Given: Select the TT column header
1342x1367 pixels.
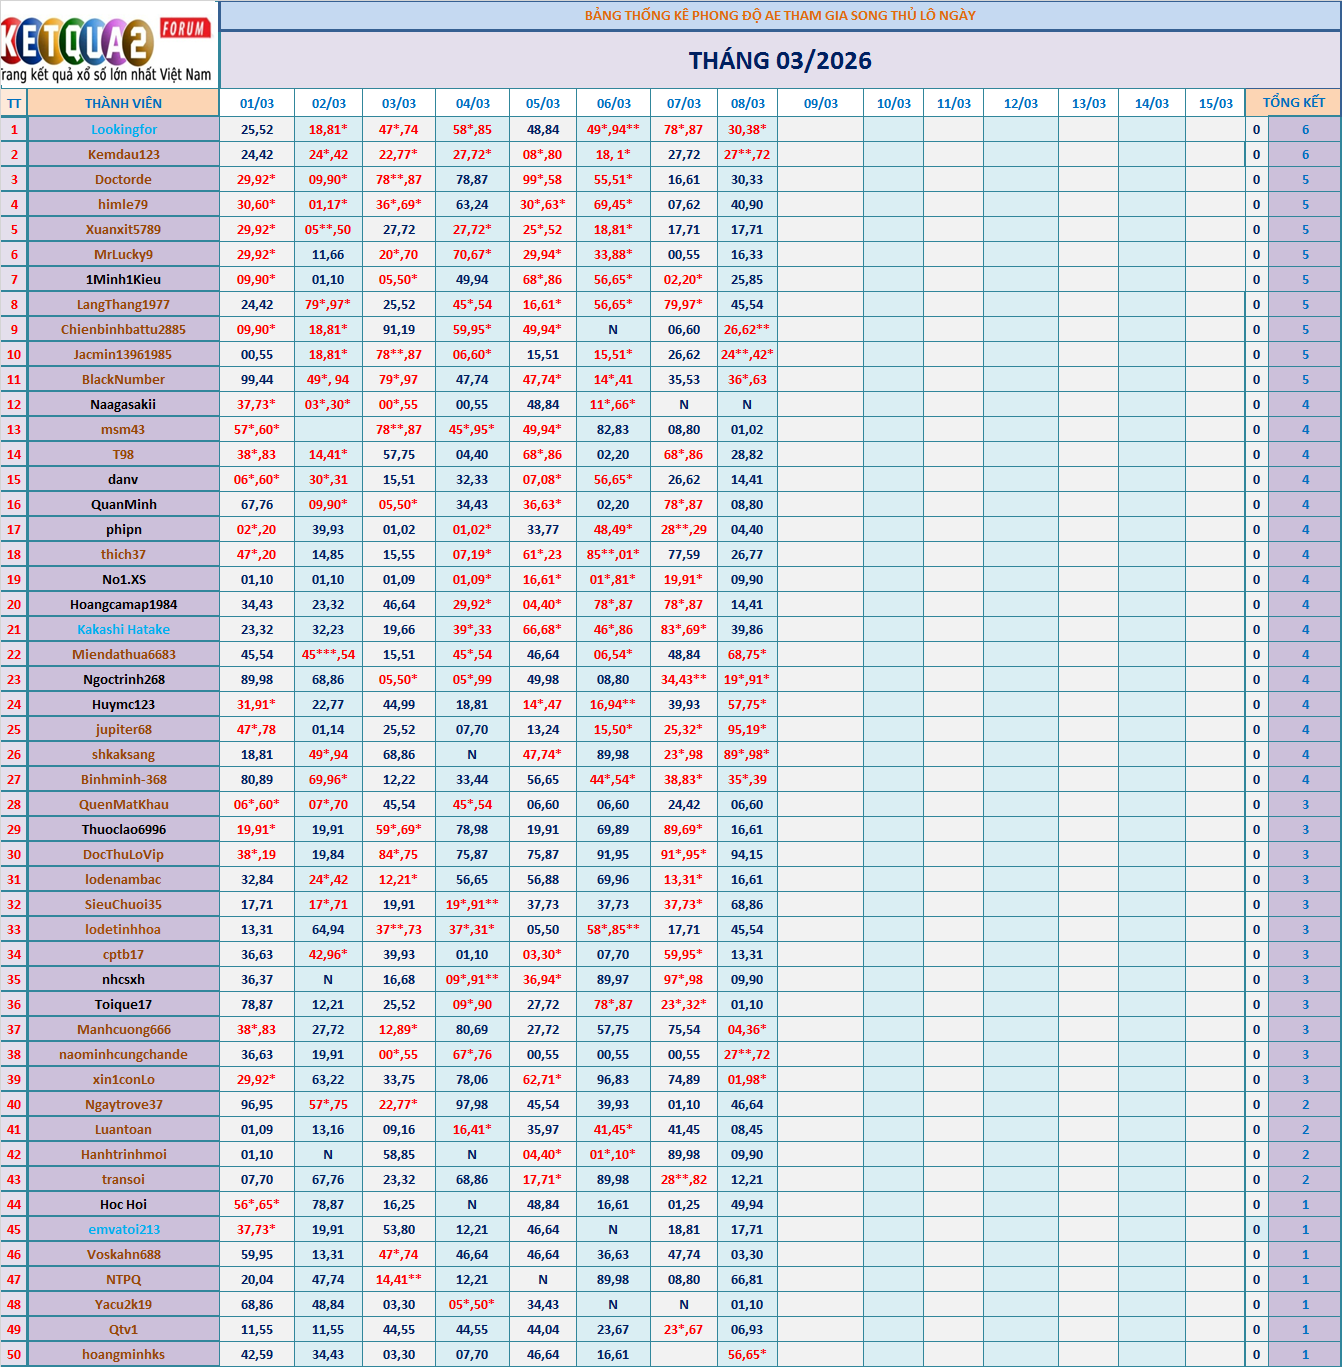Looking at the screenshot, I should pos(14,104).
